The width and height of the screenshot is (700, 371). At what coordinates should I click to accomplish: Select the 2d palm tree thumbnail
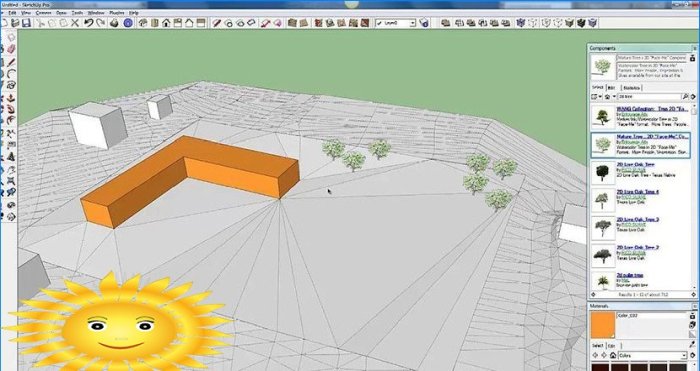point(602,281)
